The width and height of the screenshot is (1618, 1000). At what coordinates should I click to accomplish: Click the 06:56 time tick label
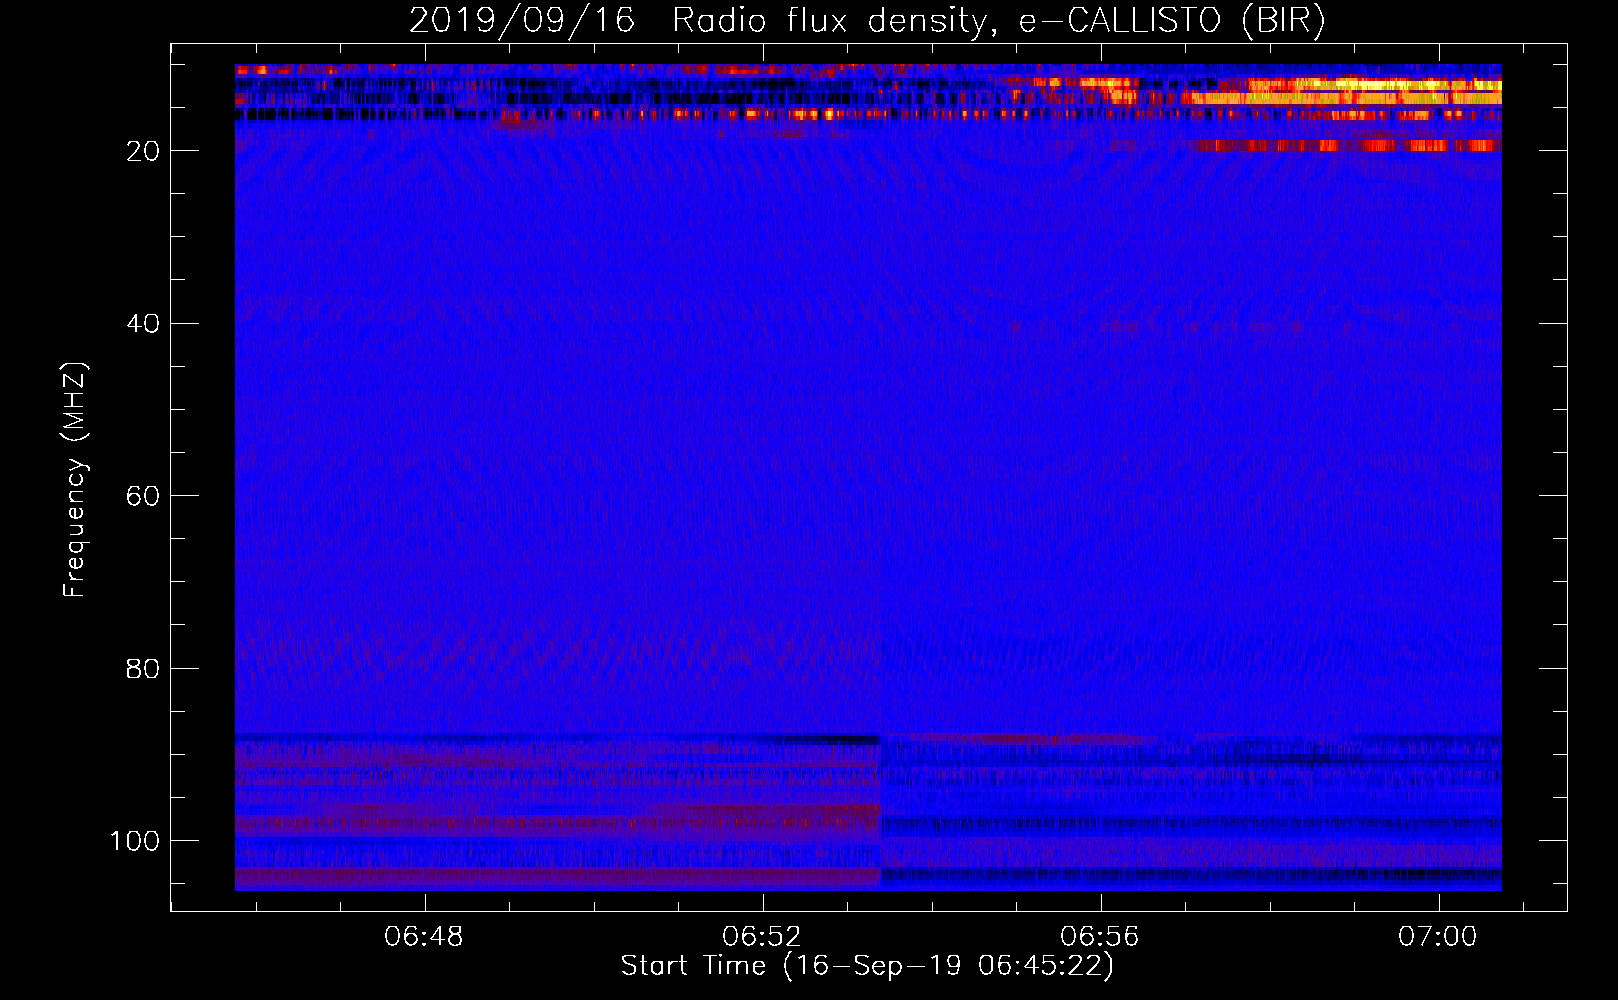coord(1100,937)
